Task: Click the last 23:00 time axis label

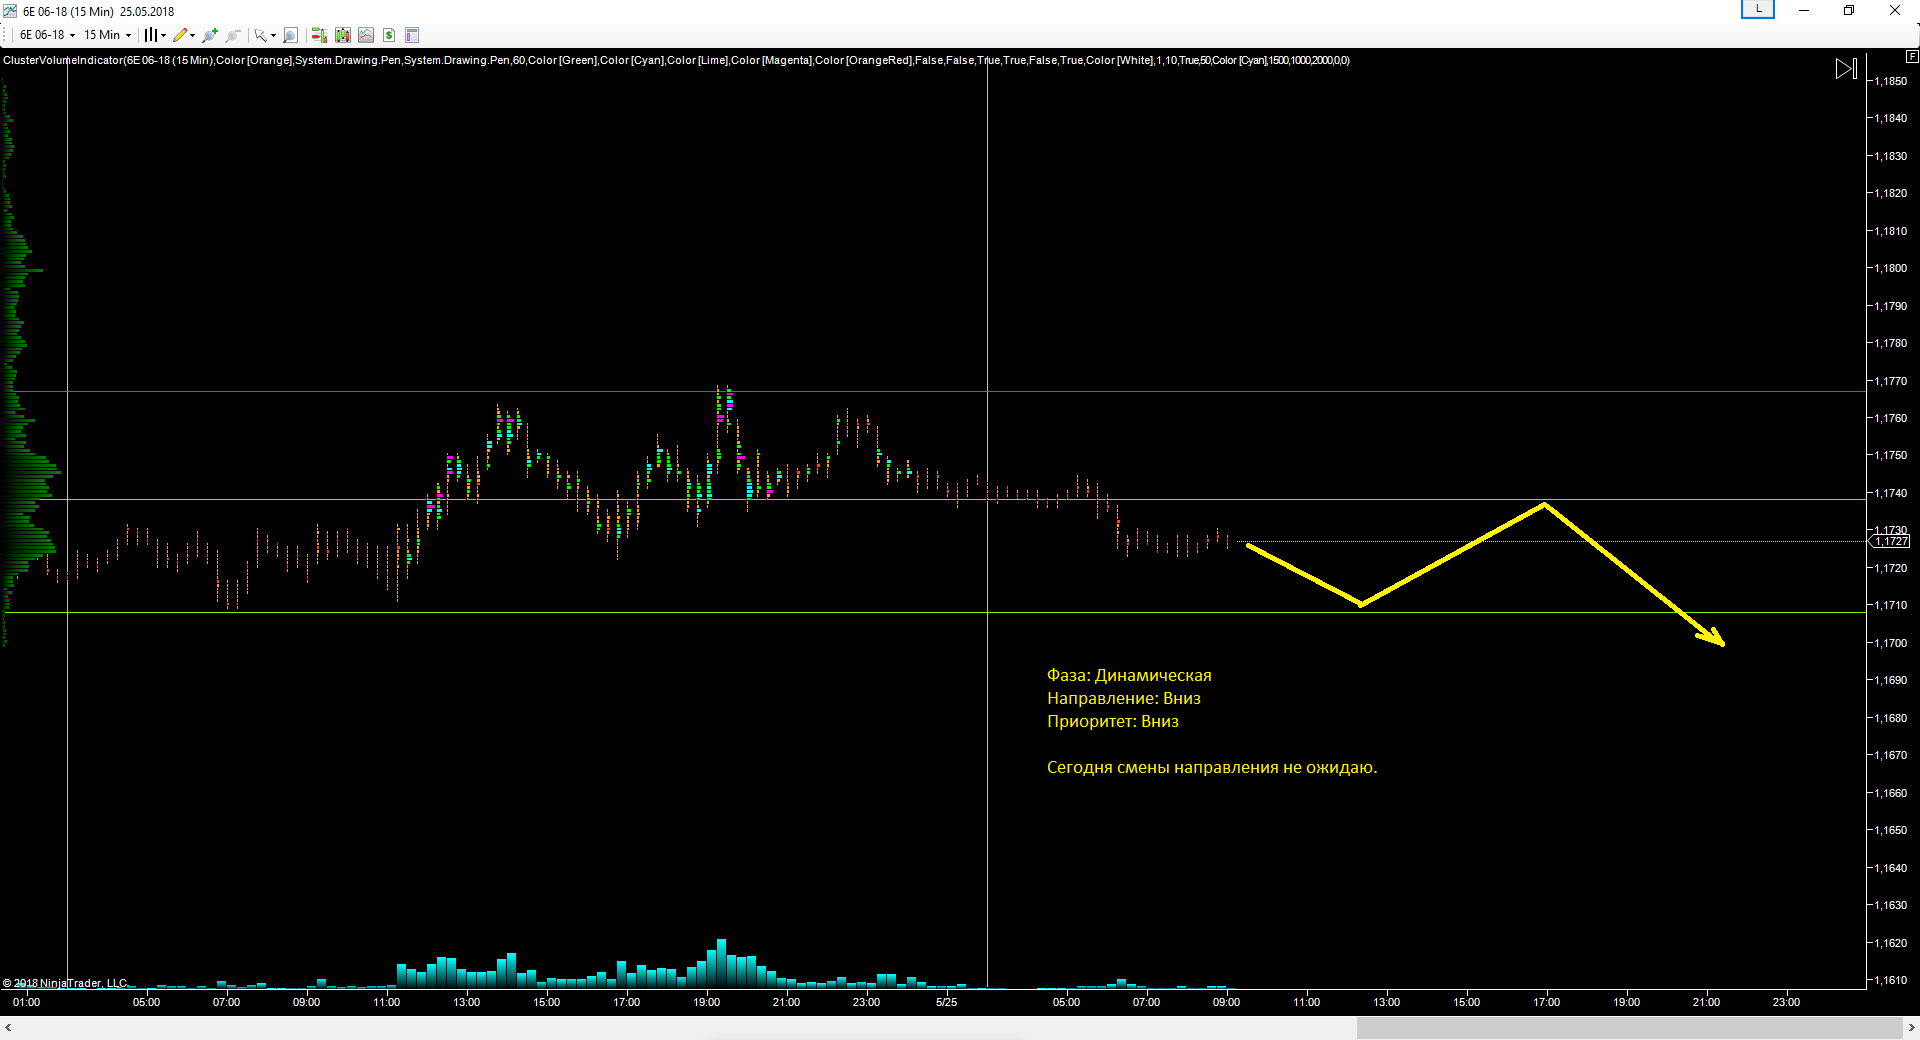Action: click(x=1787, y=1002)
